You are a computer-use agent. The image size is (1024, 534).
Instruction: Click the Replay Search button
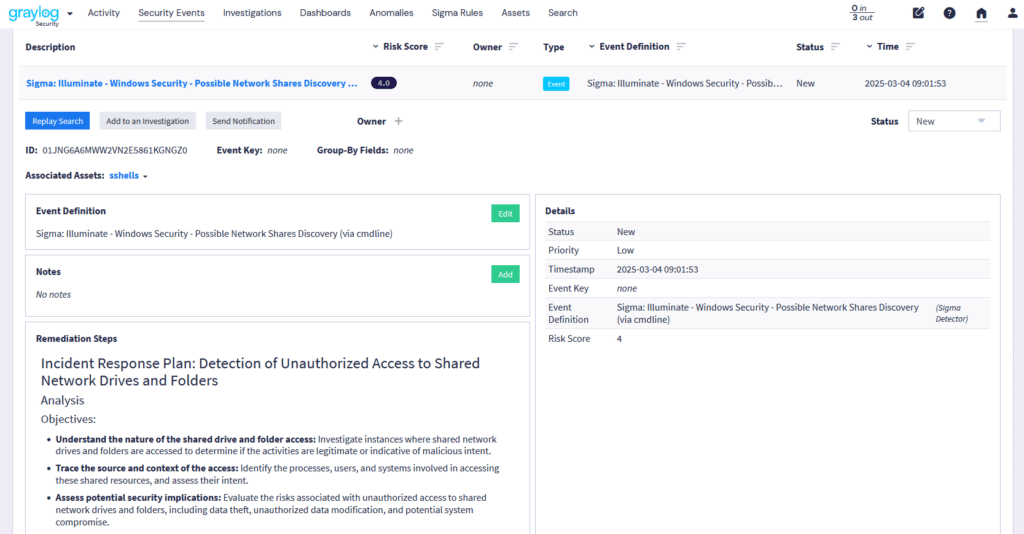click(57, 121)
